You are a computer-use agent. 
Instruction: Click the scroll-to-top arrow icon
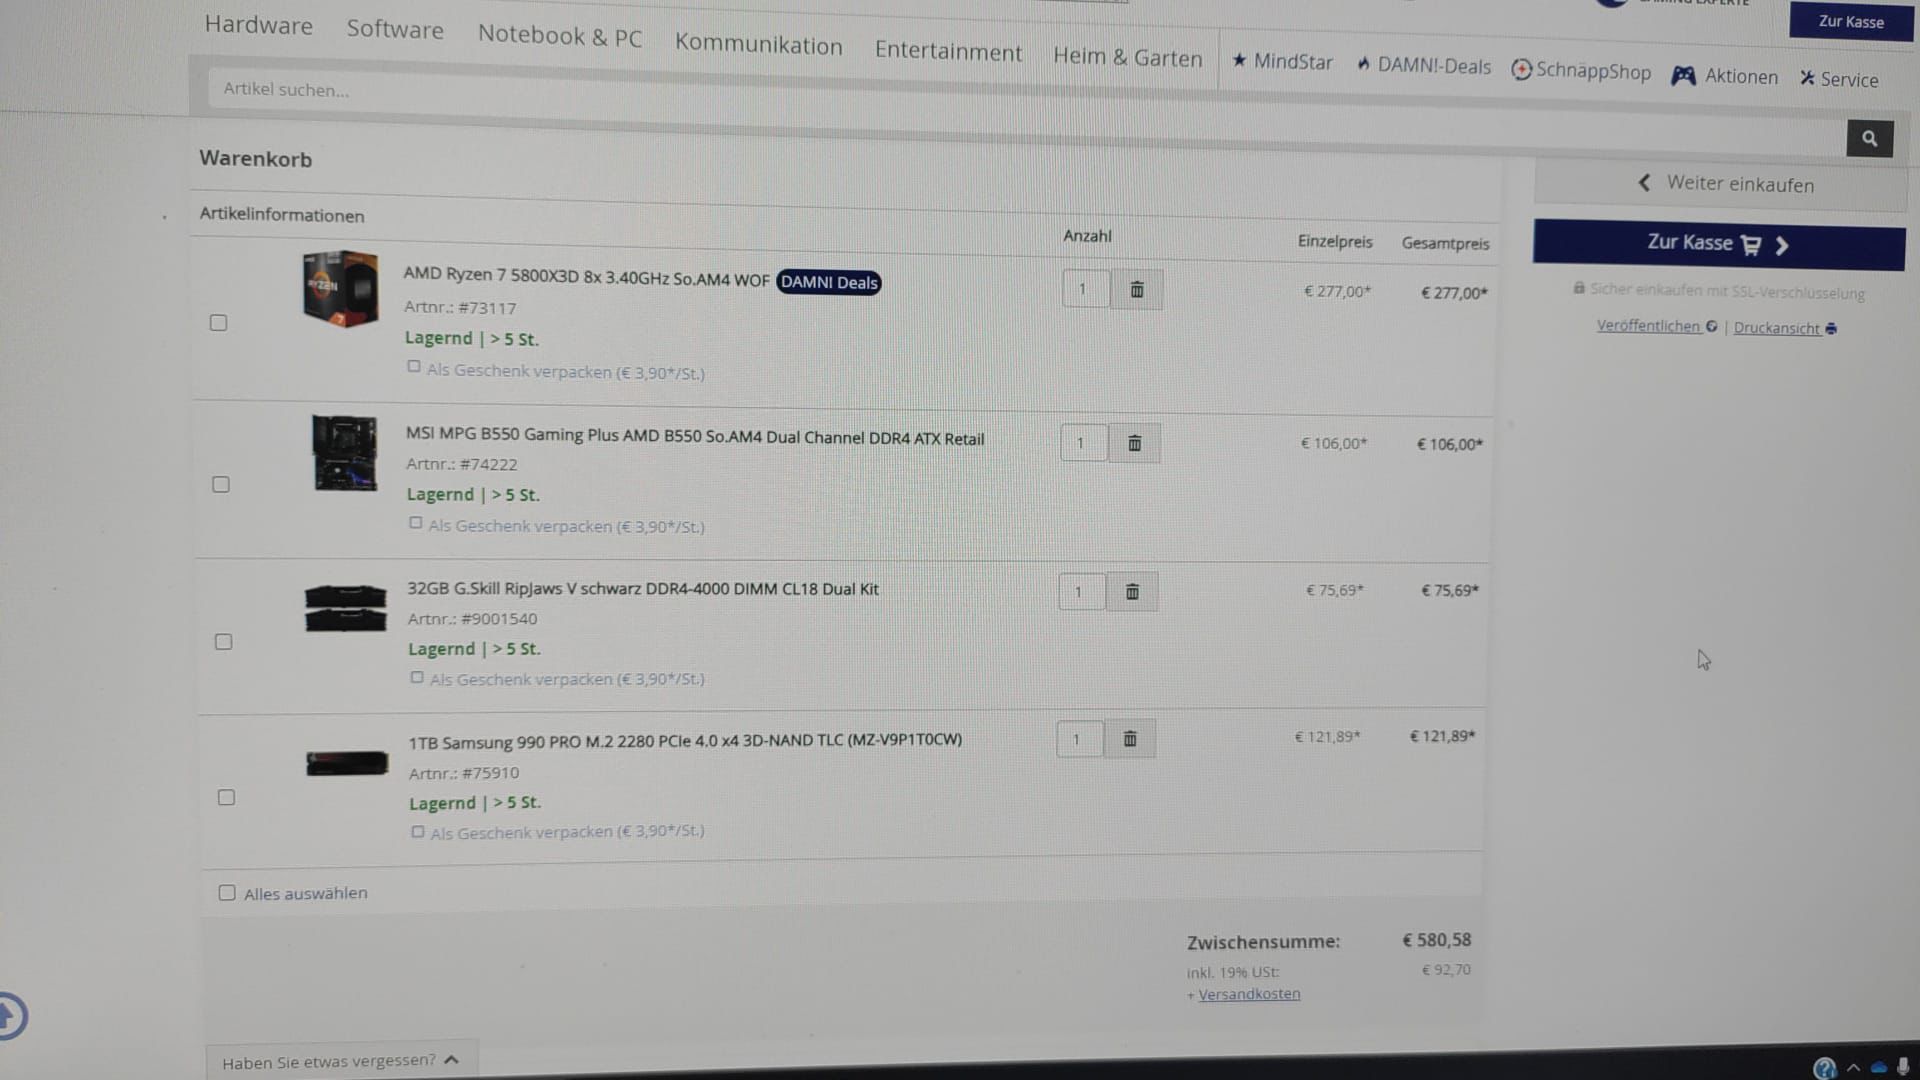(x=8, y=1016)
